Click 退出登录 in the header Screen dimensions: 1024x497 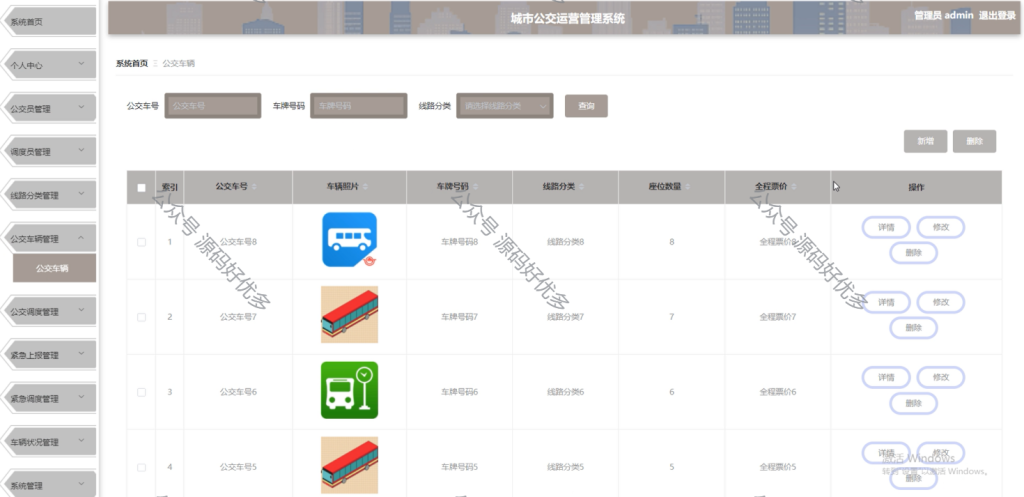coord(997,16)
